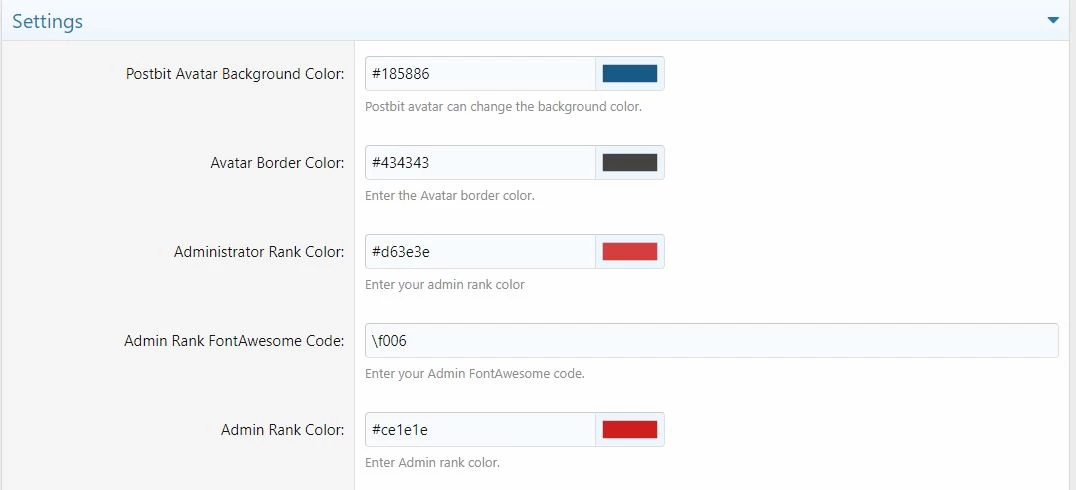Viewport: 1076px width, 490px height.
Task: Focus the #d63e3e color text field
Action: tap(480, 252)
